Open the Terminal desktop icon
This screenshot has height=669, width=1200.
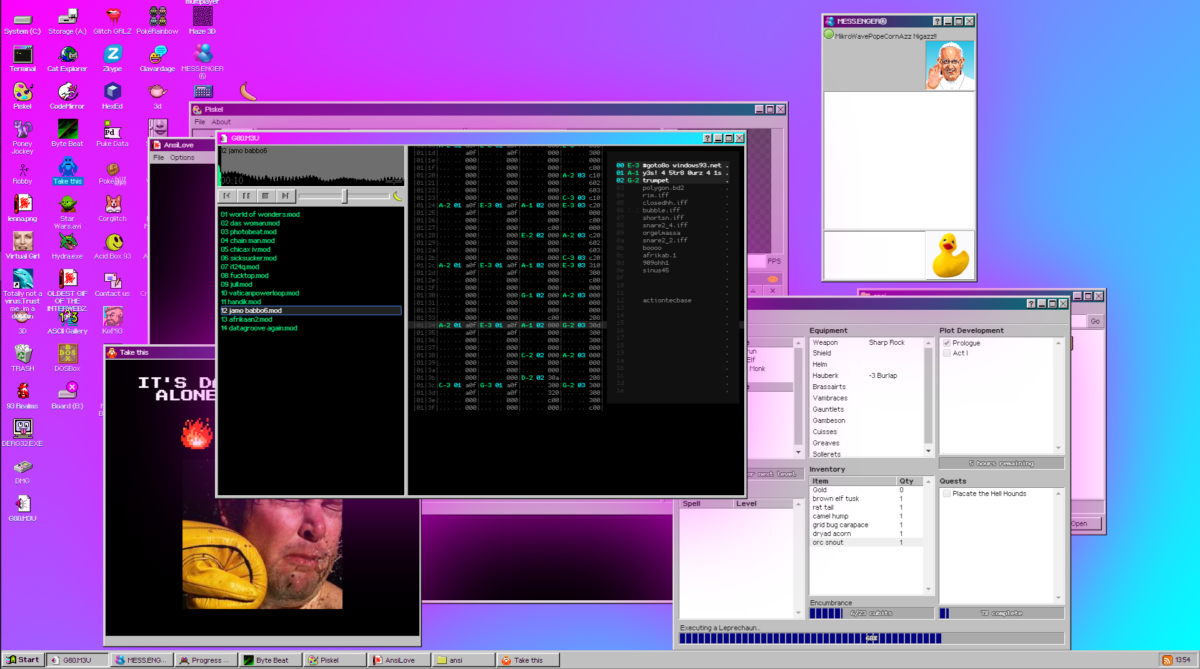point(22,58)
